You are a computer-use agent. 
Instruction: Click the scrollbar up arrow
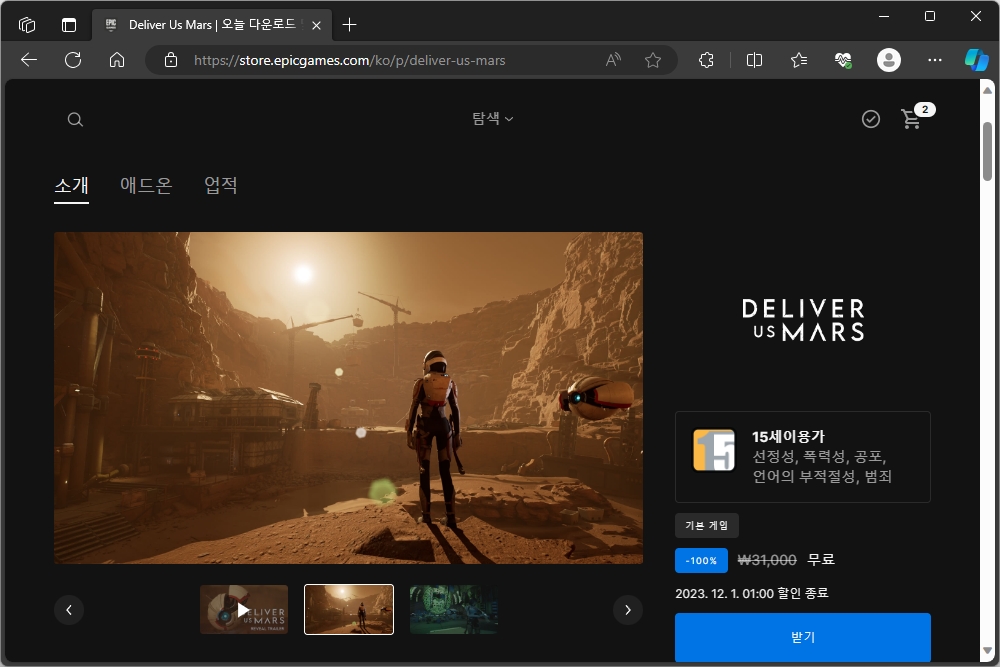pyautogui.click(x=987, y=90)
